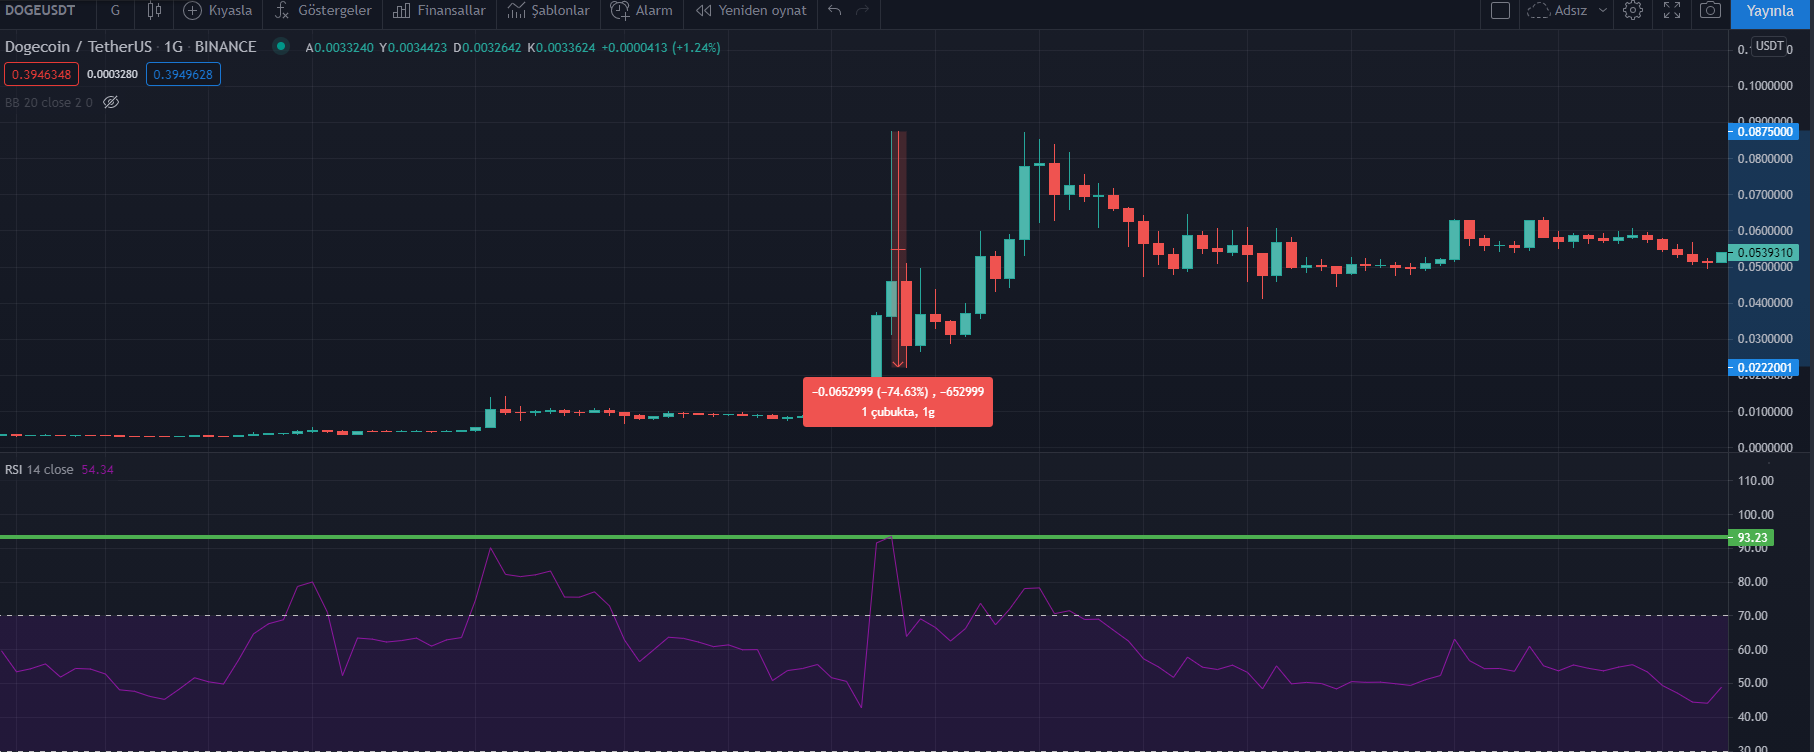
Task: Select the RSI 14 close legend
Action: pyautogui.click(x=39, y=470)
